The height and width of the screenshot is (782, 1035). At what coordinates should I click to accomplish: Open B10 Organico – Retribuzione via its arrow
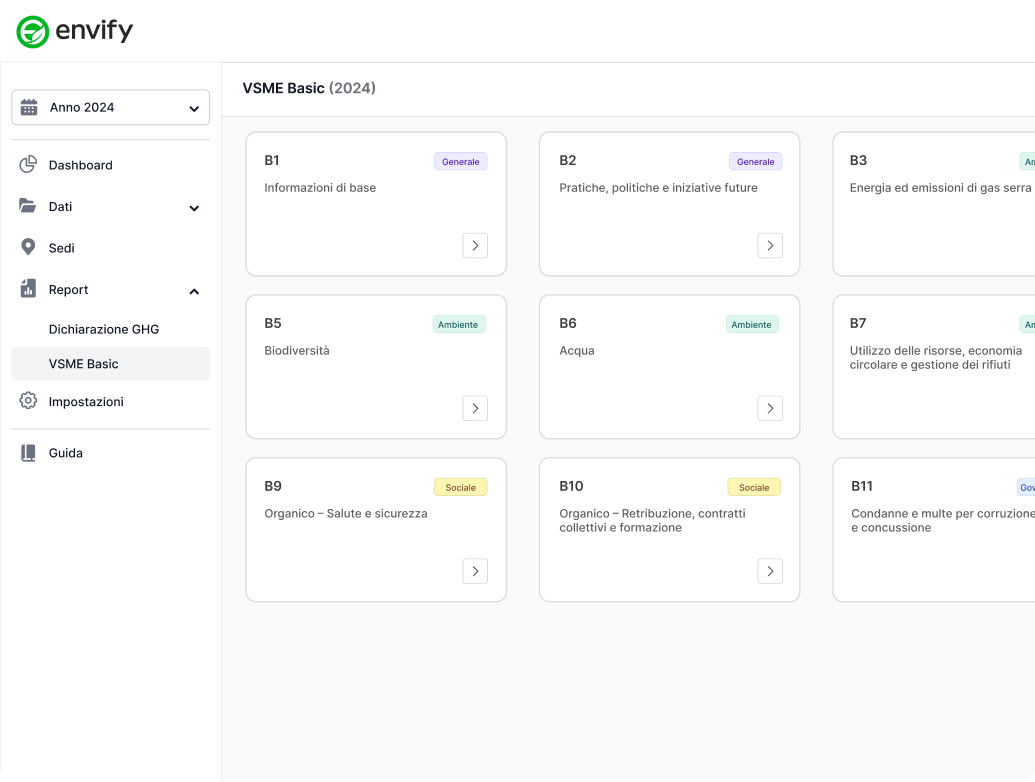point(769,571)
